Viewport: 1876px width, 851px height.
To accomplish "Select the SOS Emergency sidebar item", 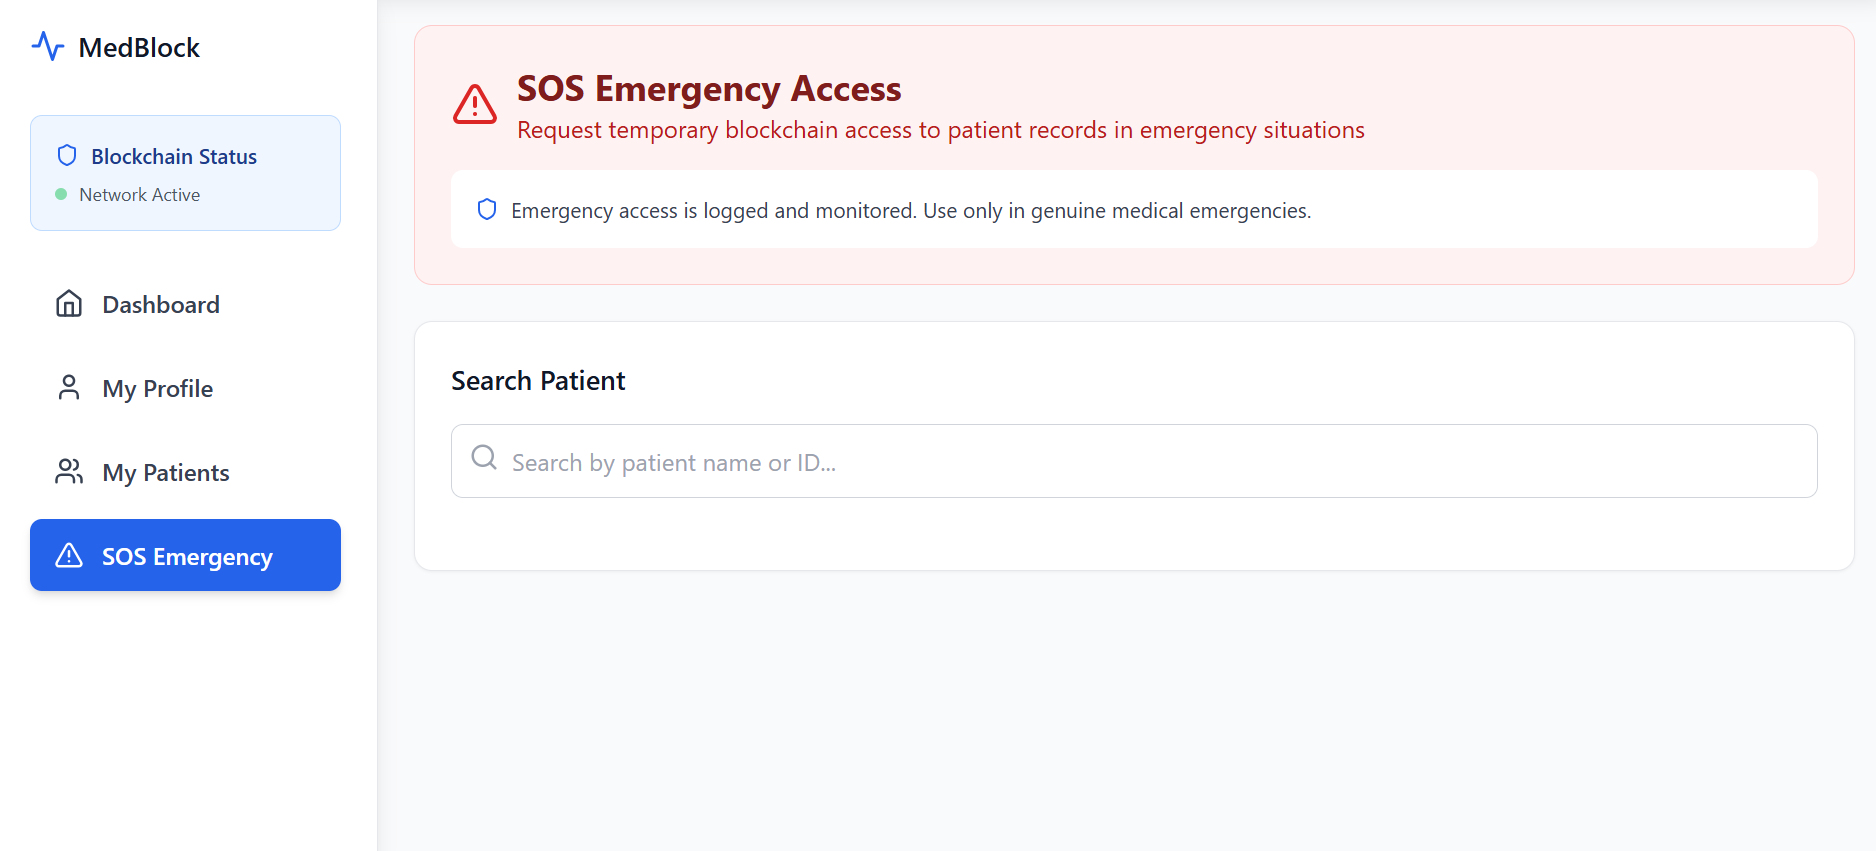I will (x=186, y=556).
